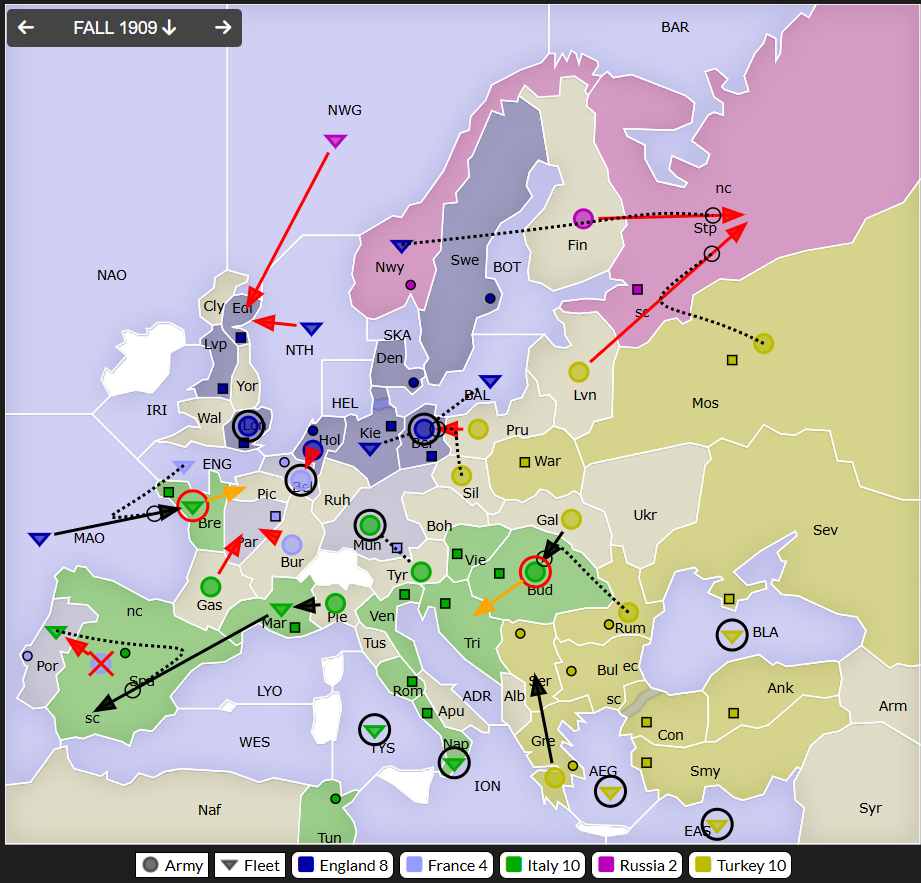Select the Turkish fleet in BLA

[731, 635]
